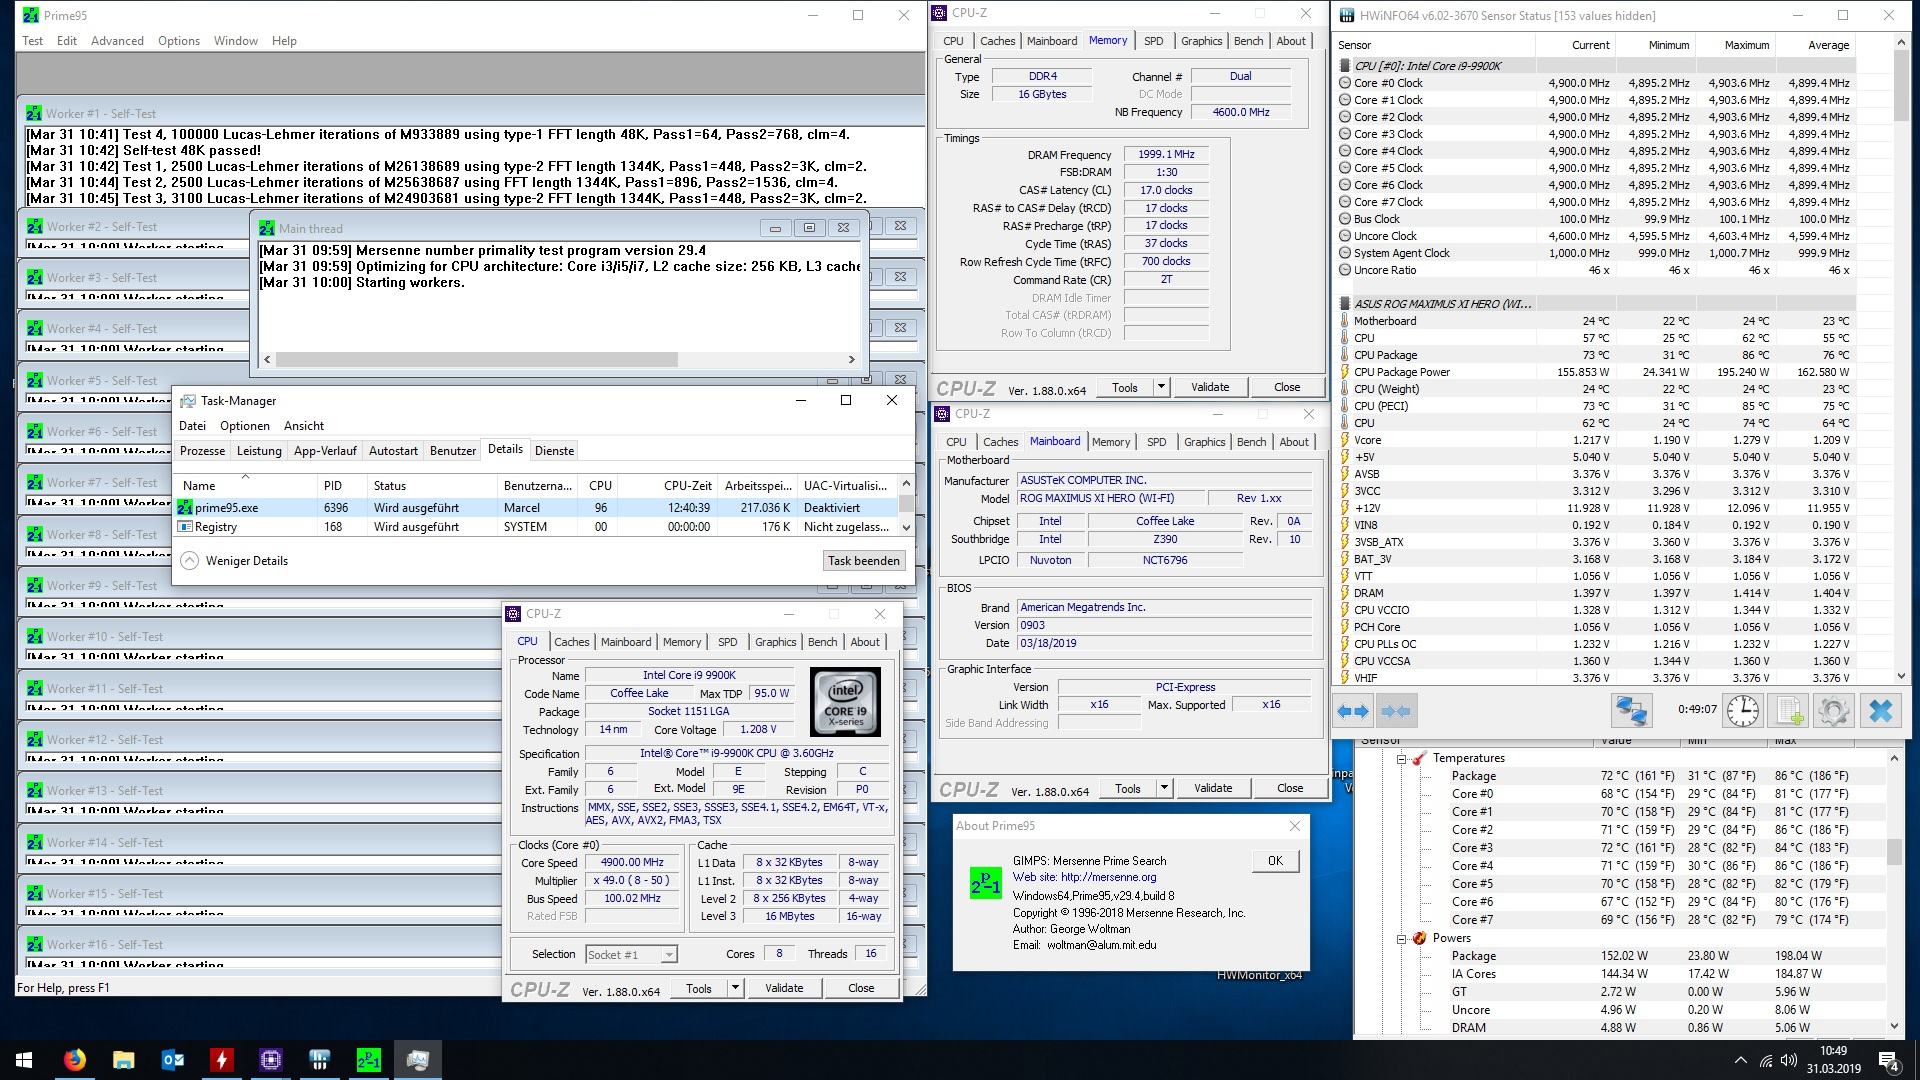The image size is (1920, 1080).
Task: Click the Prime95 logo in the About dialog
Action: point(985,883)
